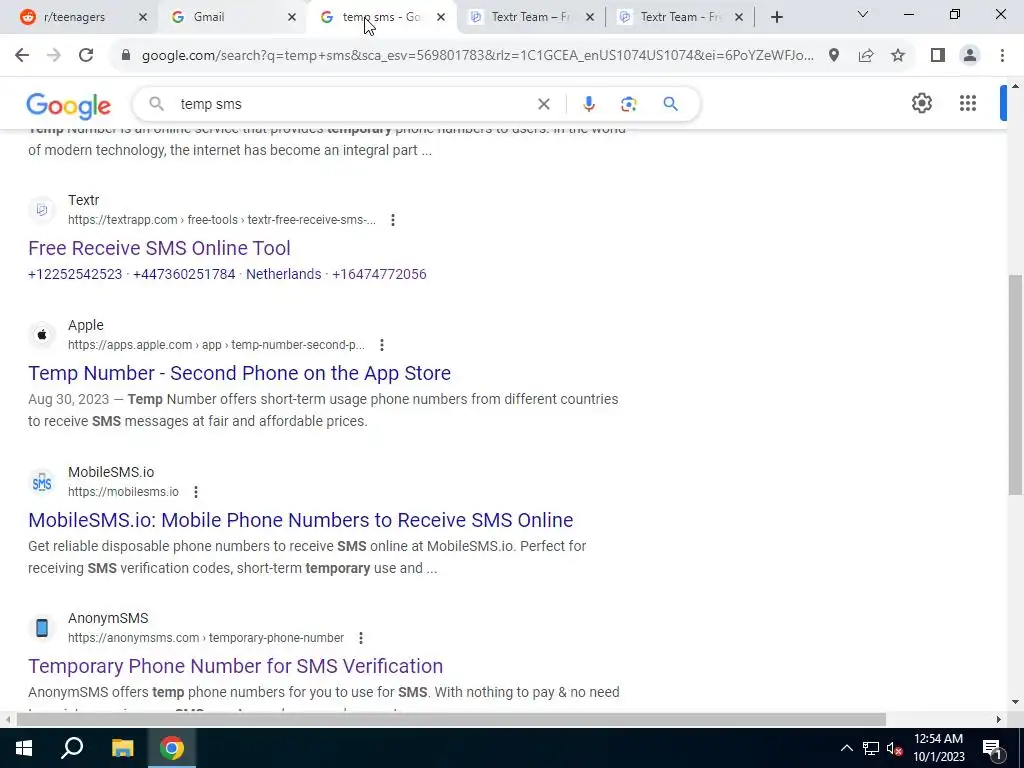Switch to first Textr Team tab
The width and height of the screenshot is (1024, 768).
(x=531, y=17)
